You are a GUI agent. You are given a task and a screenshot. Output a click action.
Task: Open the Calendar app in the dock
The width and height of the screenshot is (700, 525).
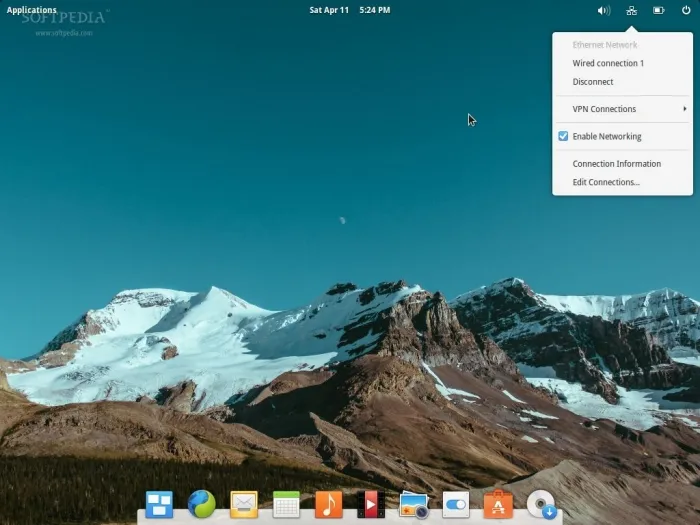[x=286, y=504]
